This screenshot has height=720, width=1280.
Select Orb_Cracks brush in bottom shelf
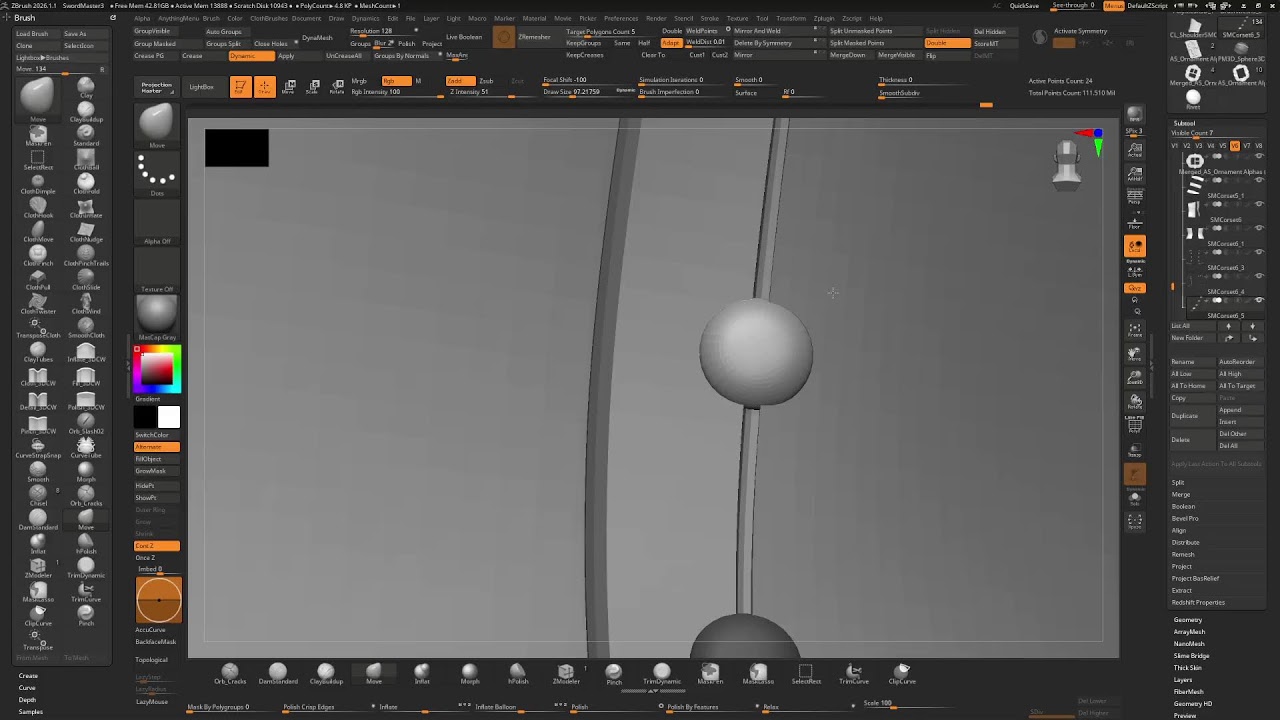click(230, 673)
